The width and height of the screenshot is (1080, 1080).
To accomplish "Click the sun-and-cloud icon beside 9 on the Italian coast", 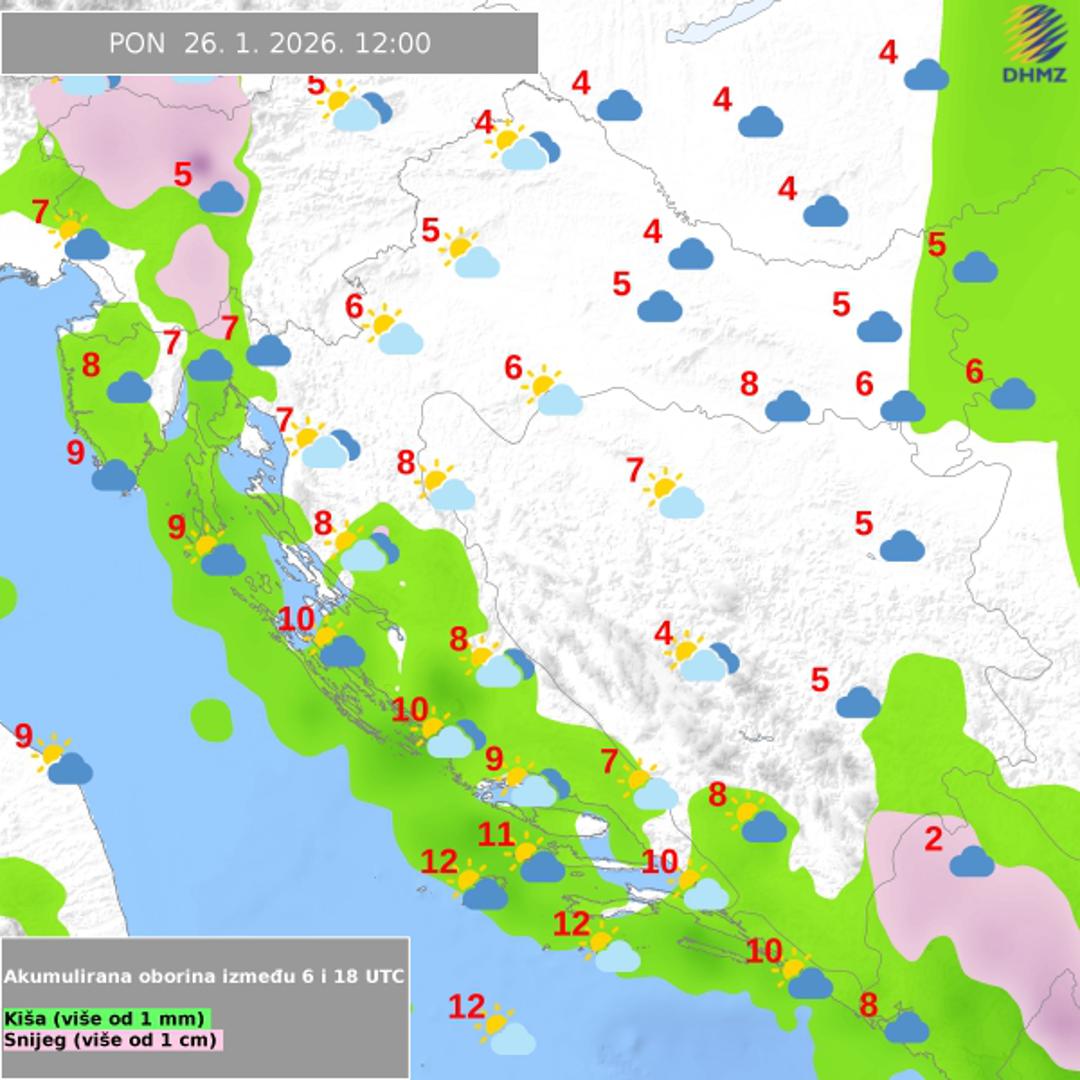I will tap(63, 762).
